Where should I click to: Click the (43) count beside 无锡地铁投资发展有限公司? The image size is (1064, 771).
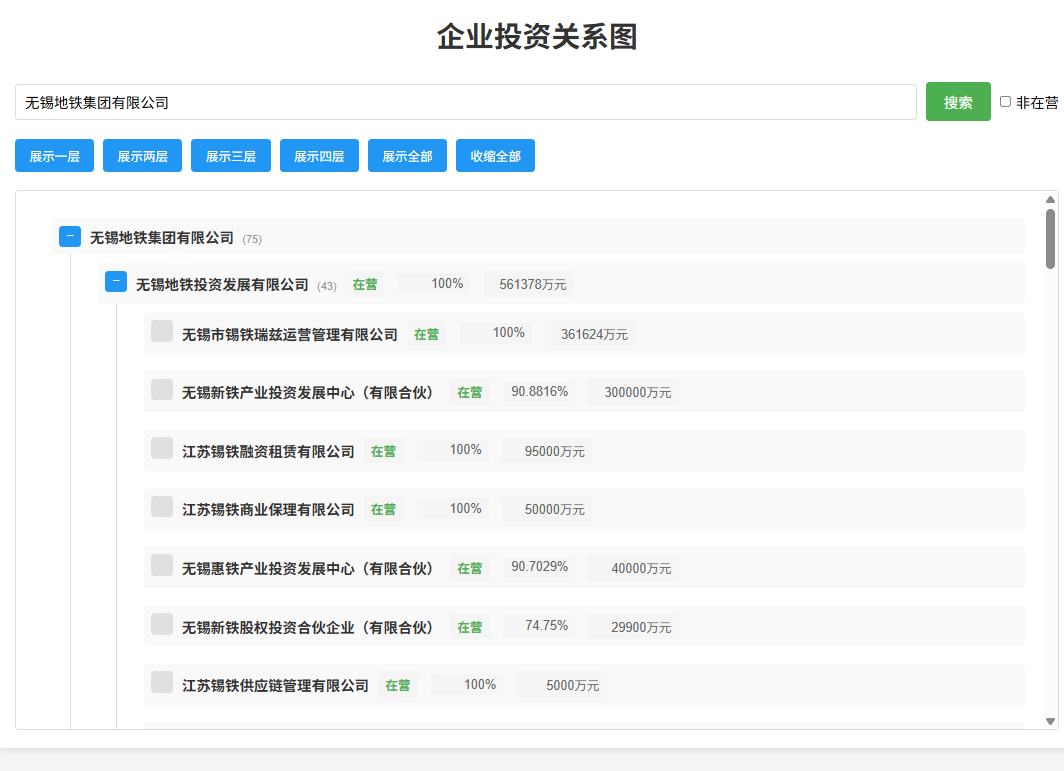click(326, 286)
